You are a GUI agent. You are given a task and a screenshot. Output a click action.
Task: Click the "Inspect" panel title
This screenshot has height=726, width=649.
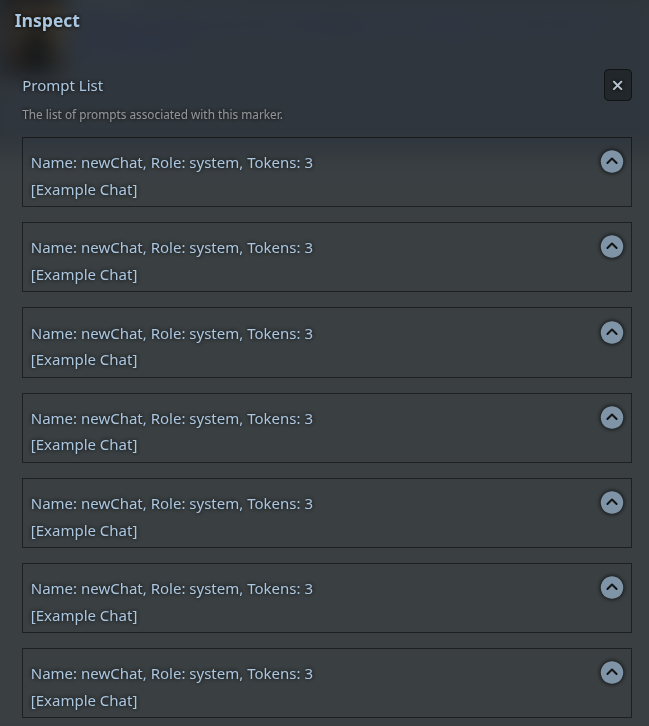click(47, 21)
